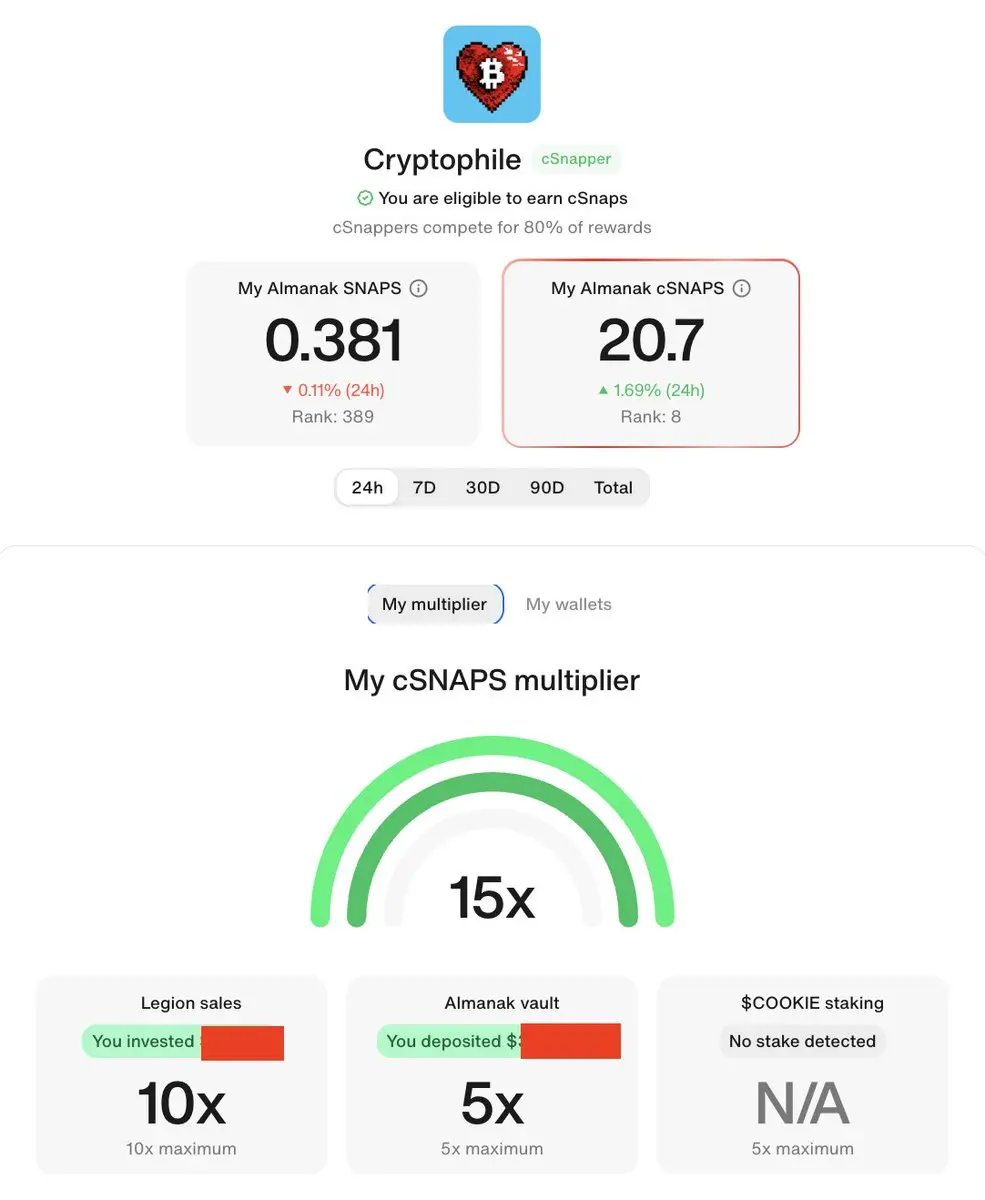Click the No stake detected badge
This screenshot has width=985, height=1200.
pos(802,1041)
